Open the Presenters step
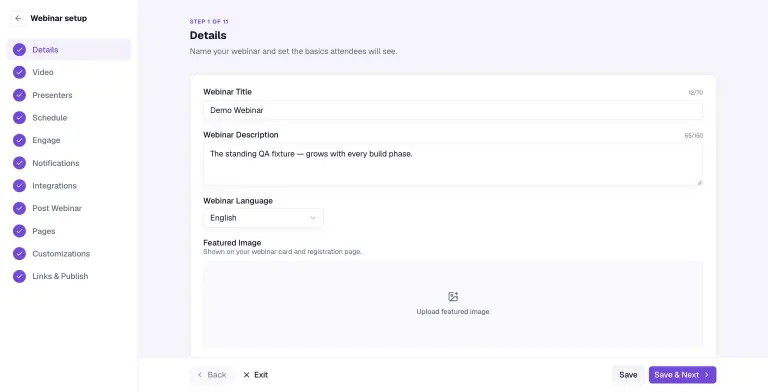 coord(69,95)
